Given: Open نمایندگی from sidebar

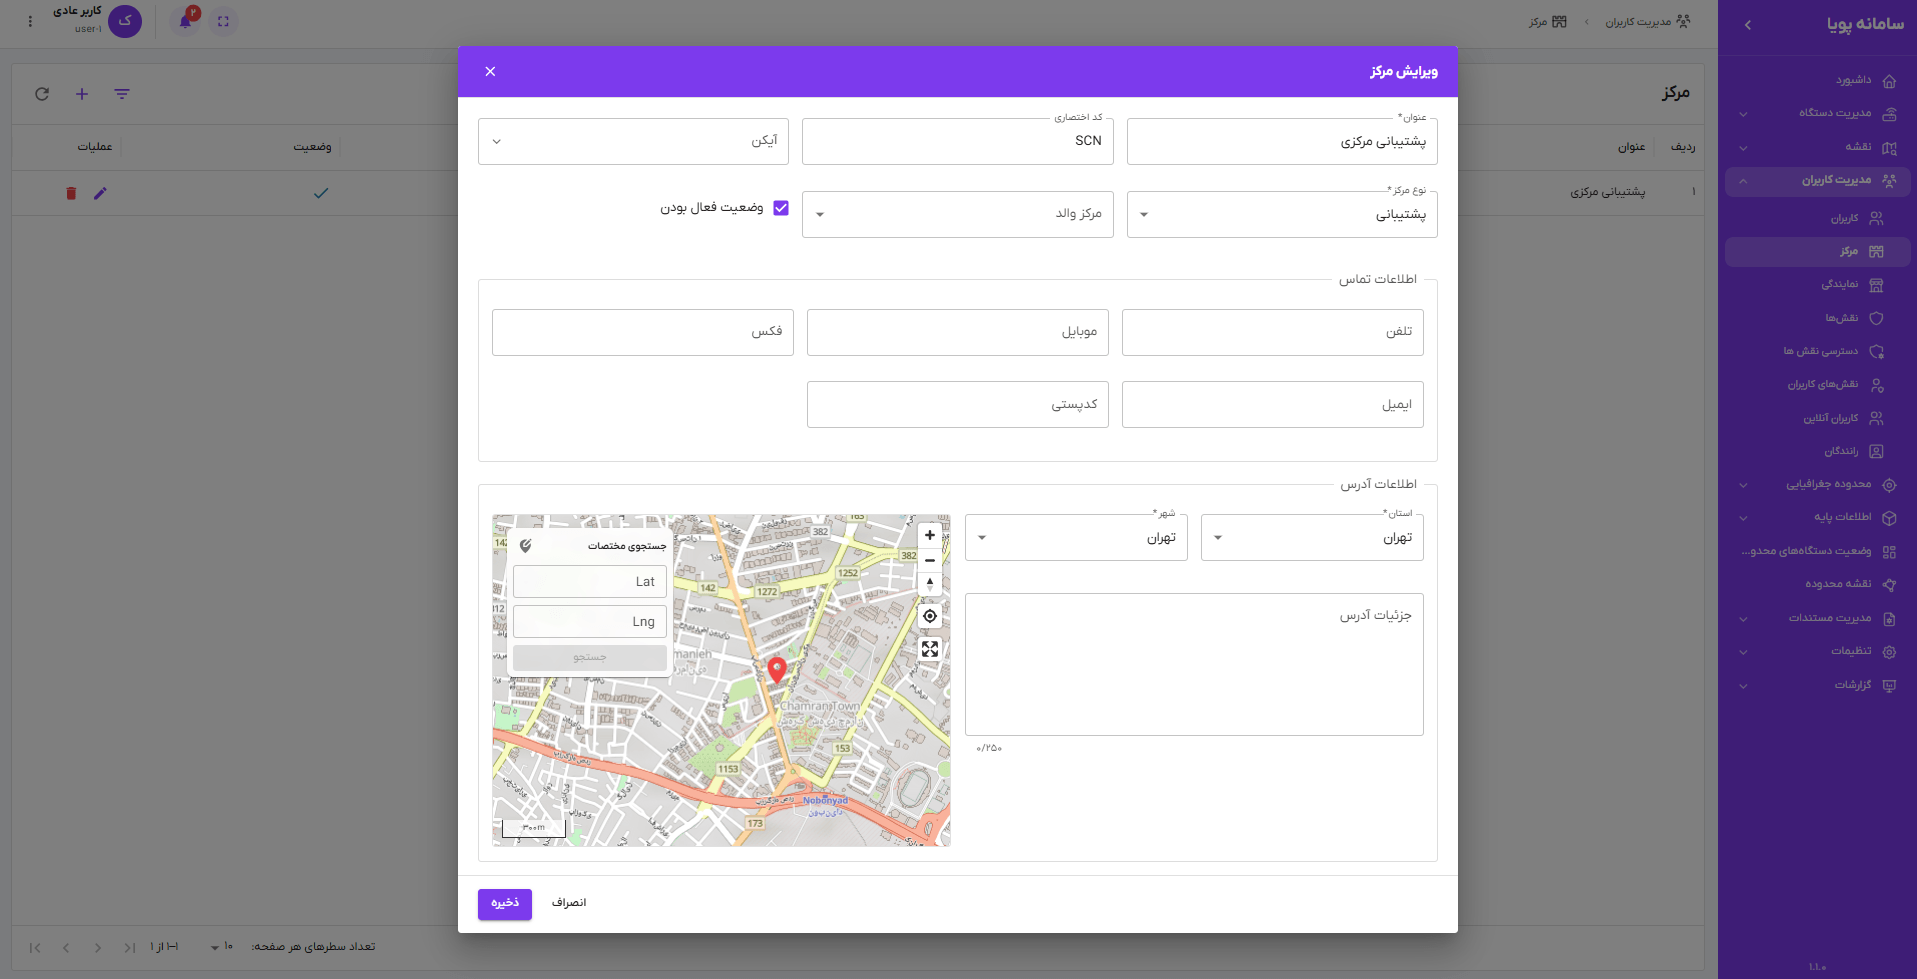Looking at the screenshot, I should (1817, 285).
